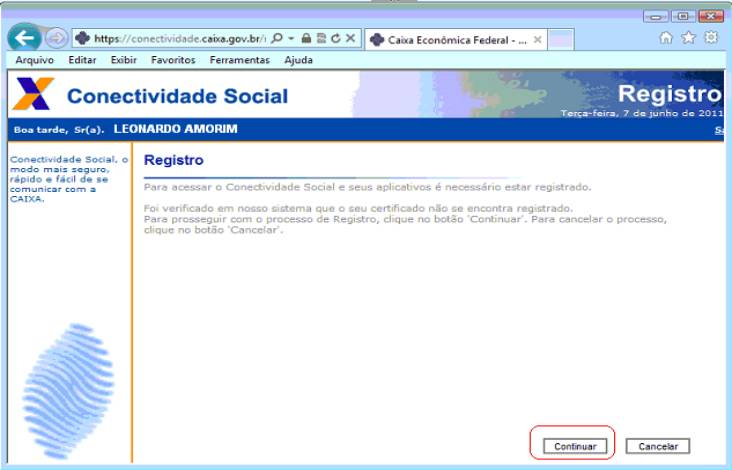The height and width of the screenshot is (470, 732).
Task: Expand the address bar dropdown arrow
Action: [291, 38]
